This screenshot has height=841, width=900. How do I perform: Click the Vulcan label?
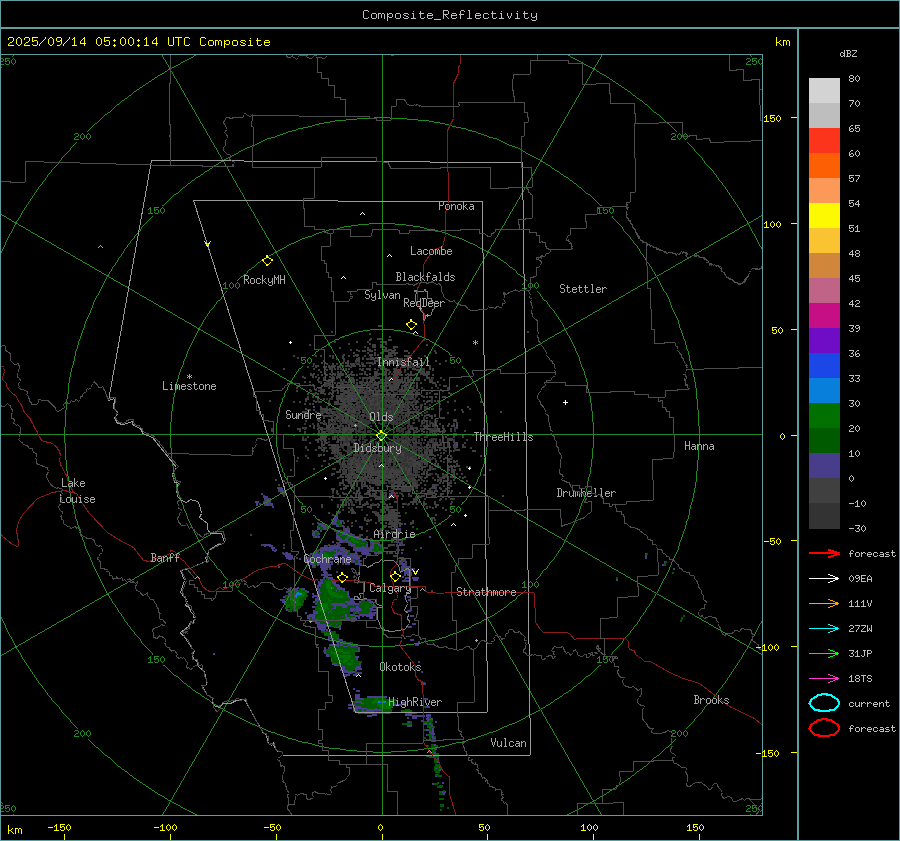[x=508, y=743]
